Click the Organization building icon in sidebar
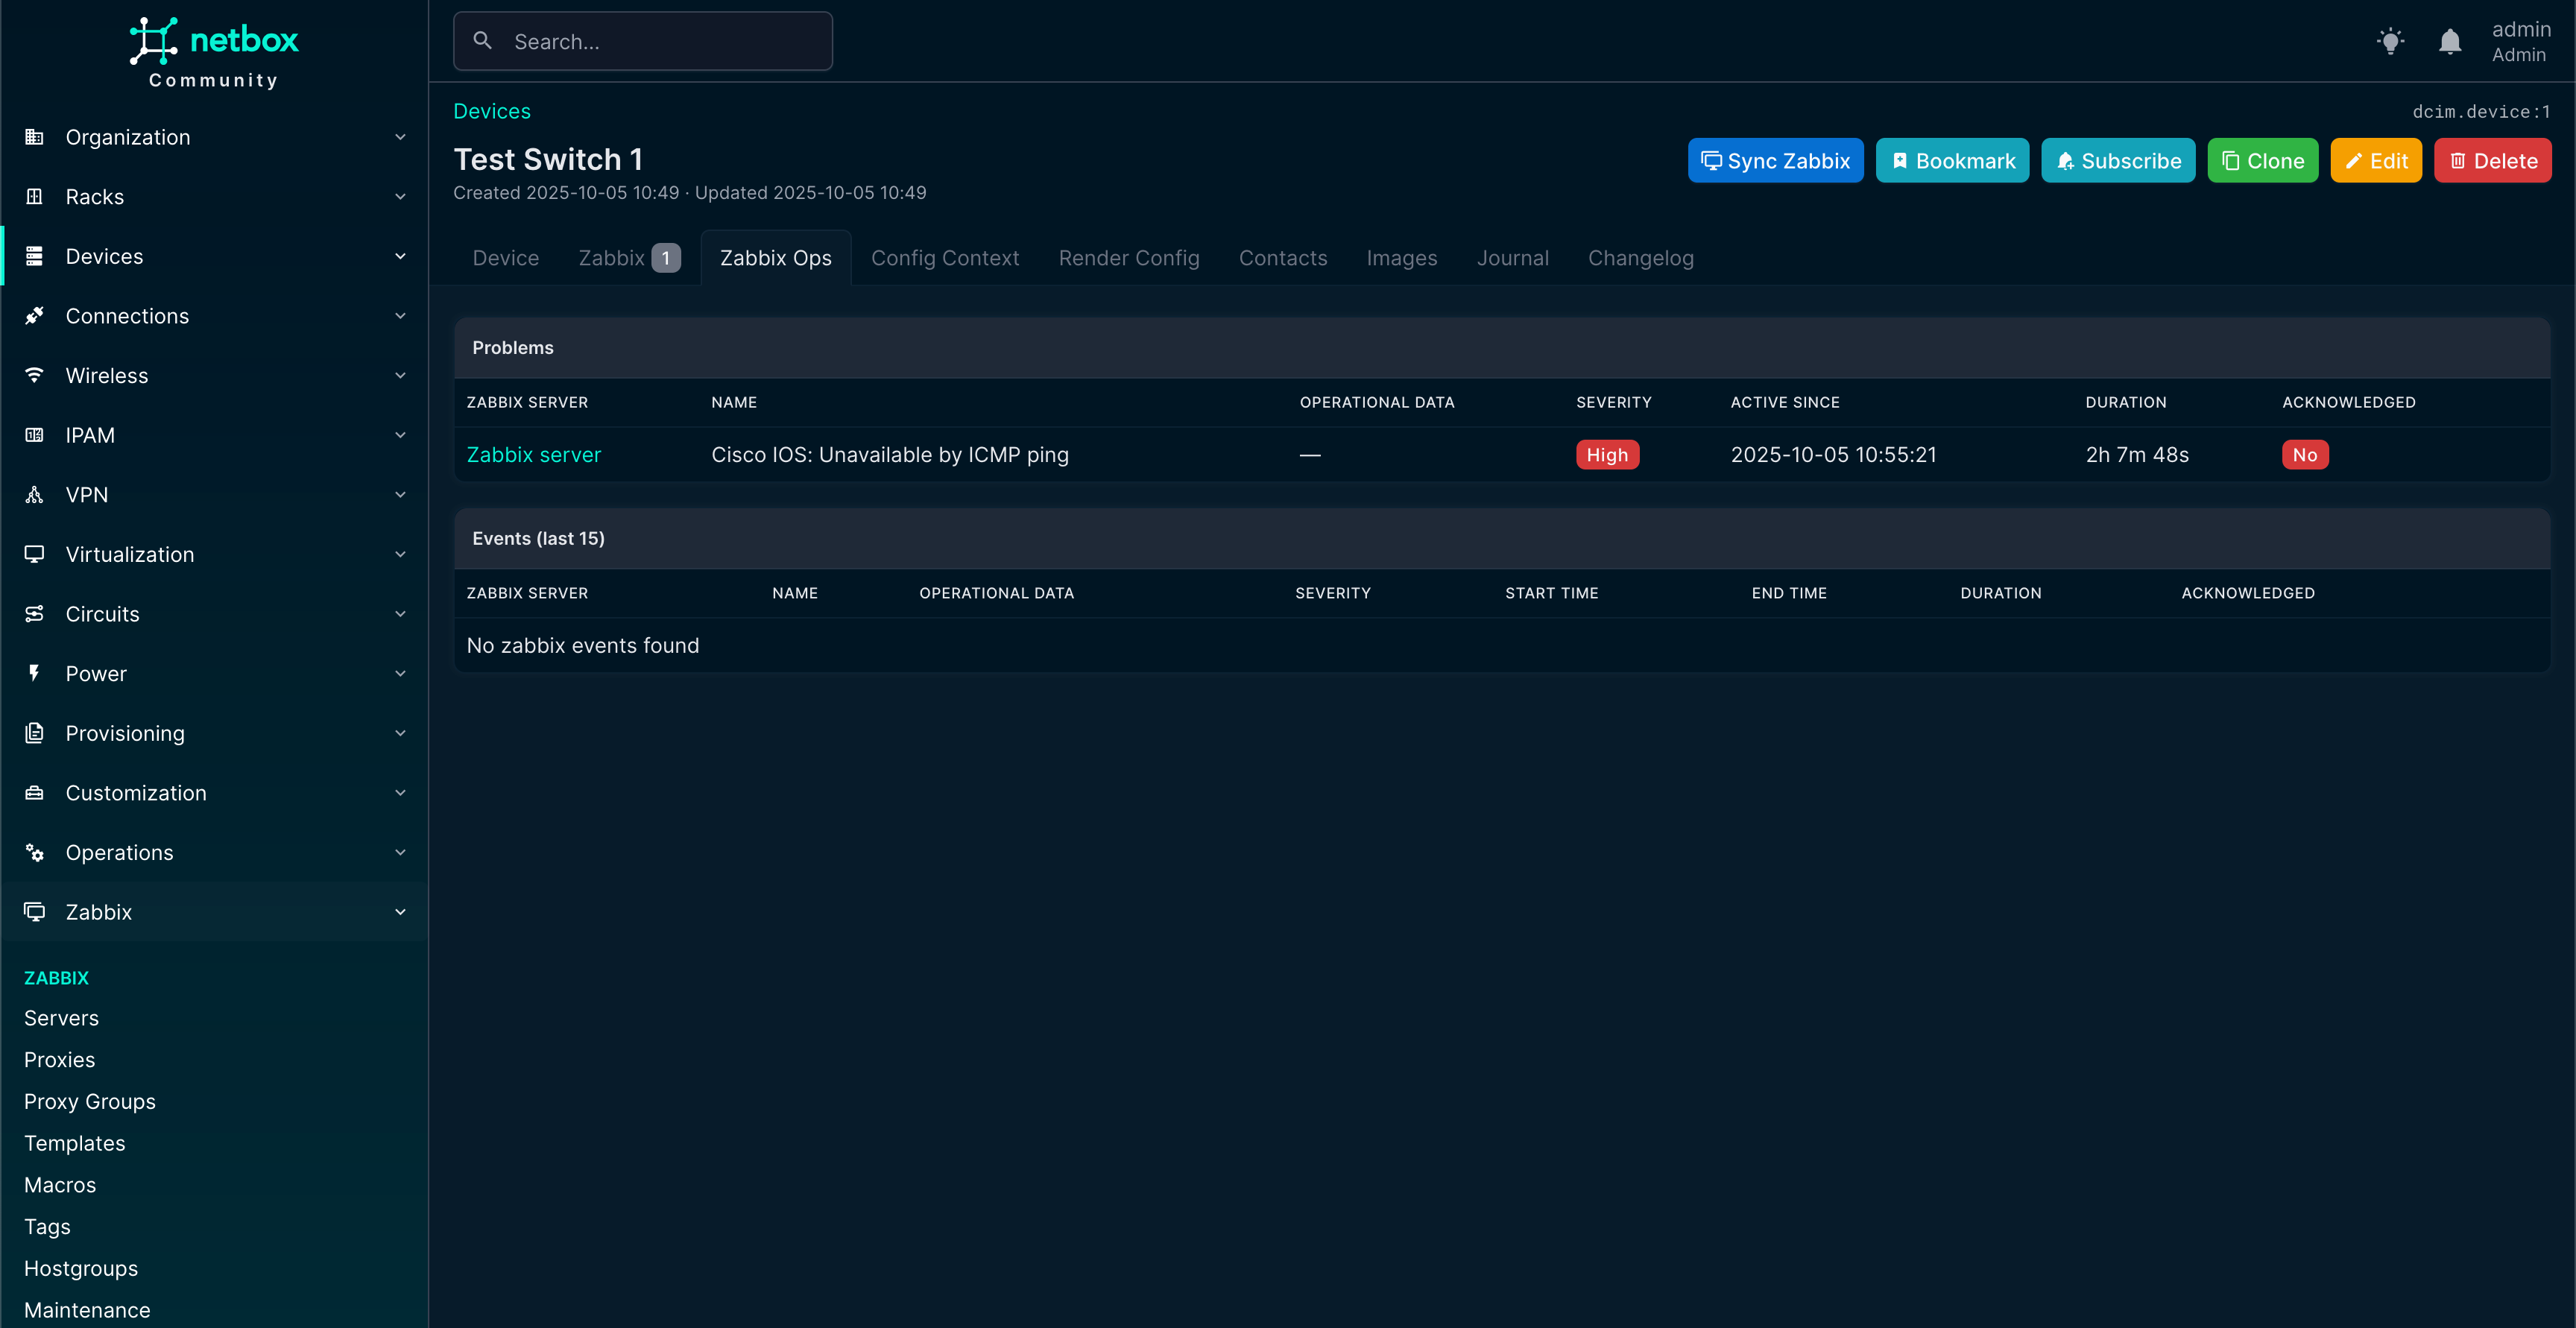Viewport: 2576px width, 1328px height. (x=35, y=137)
